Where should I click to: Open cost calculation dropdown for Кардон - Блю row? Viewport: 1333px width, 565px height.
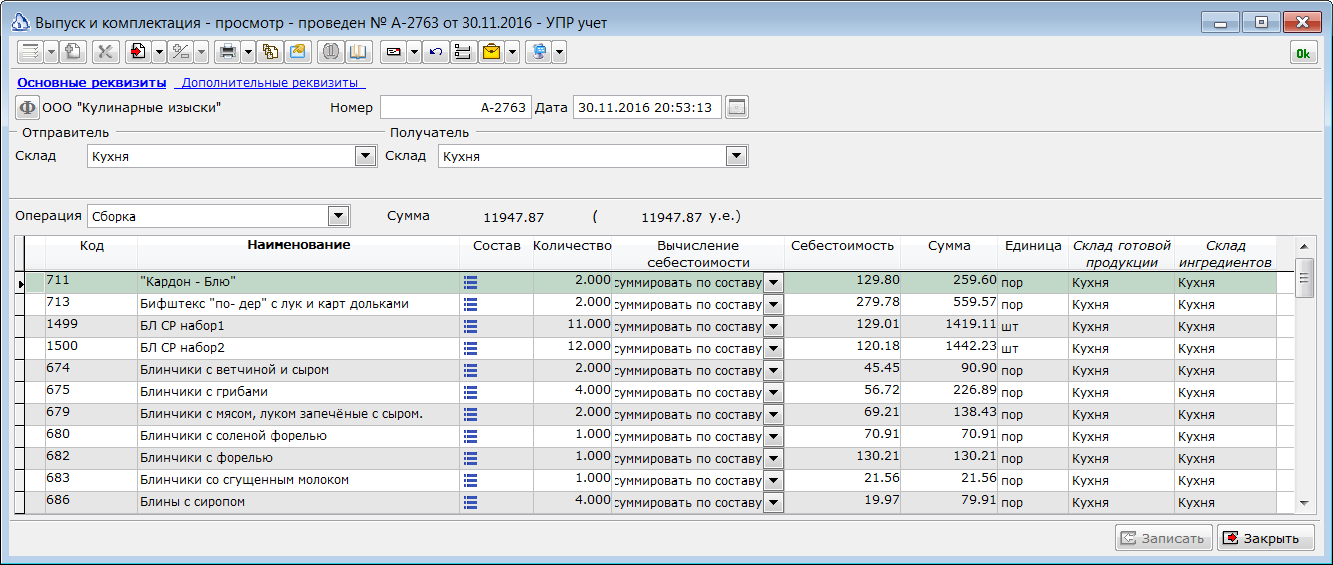[x=773, y=283]
